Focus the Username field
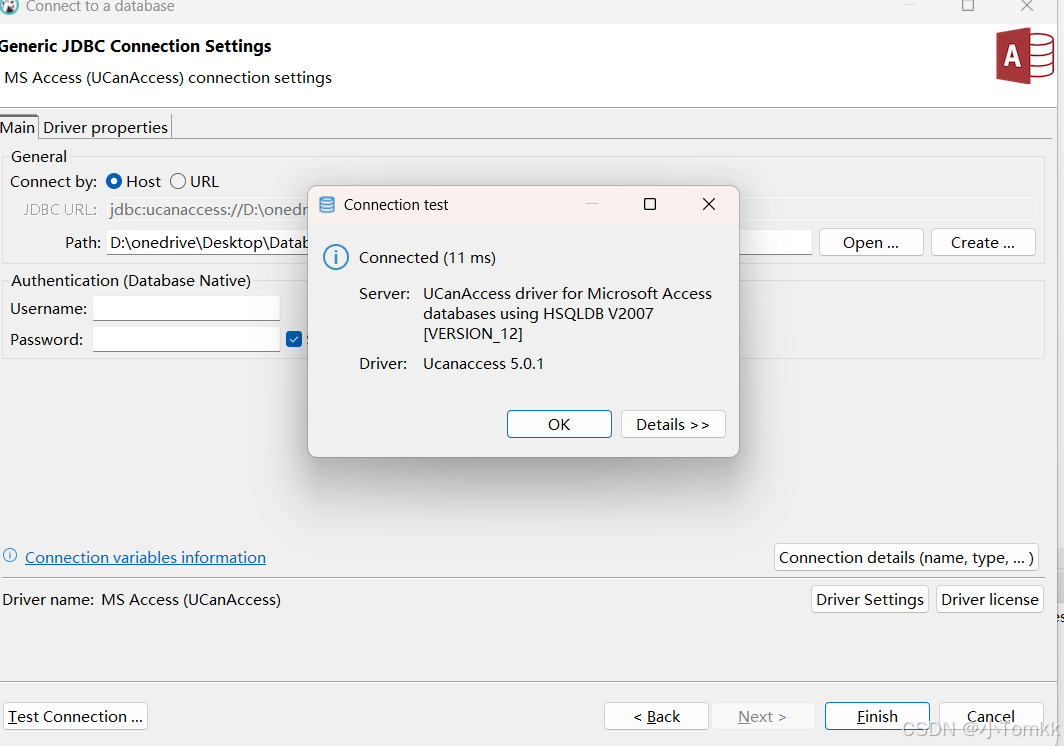This screenshot has width=1064, height=746. tap(187, 308)
